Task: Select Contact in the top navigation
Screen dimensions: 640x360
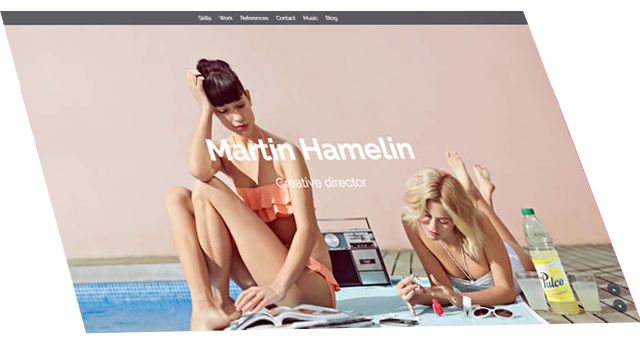Action: point(286,18)
